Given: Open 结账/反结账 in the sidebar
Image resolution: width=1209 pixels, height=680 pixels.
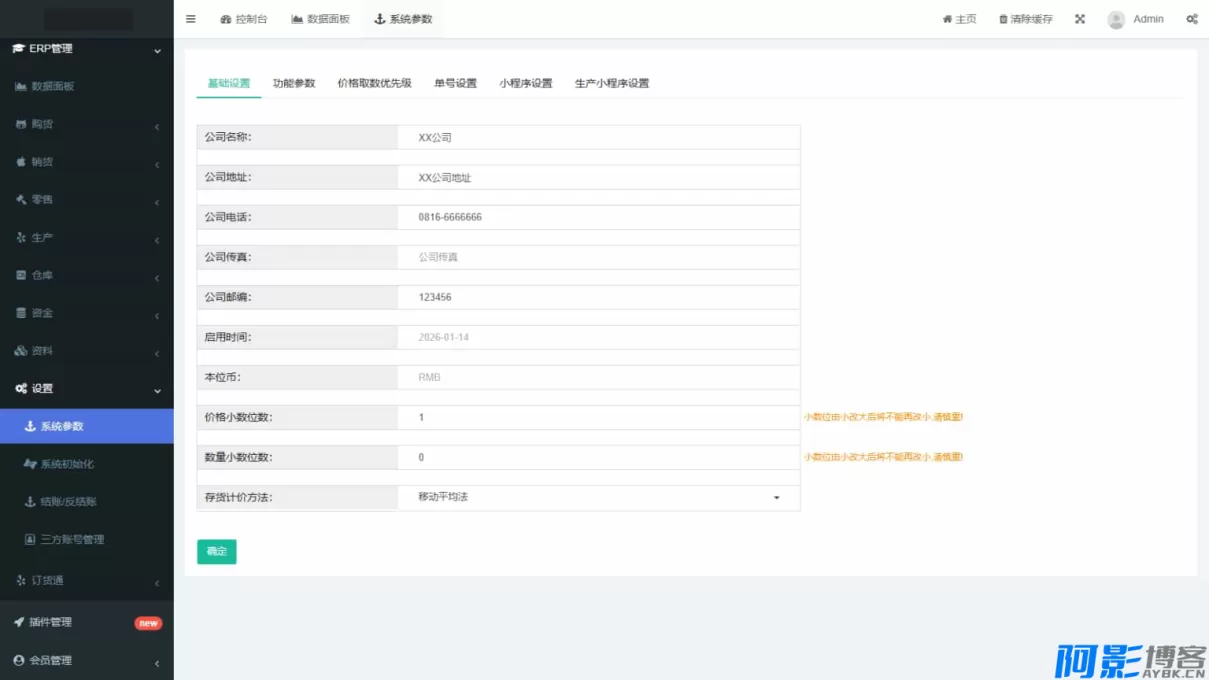Looking at the screenshot, I should 67,502.
